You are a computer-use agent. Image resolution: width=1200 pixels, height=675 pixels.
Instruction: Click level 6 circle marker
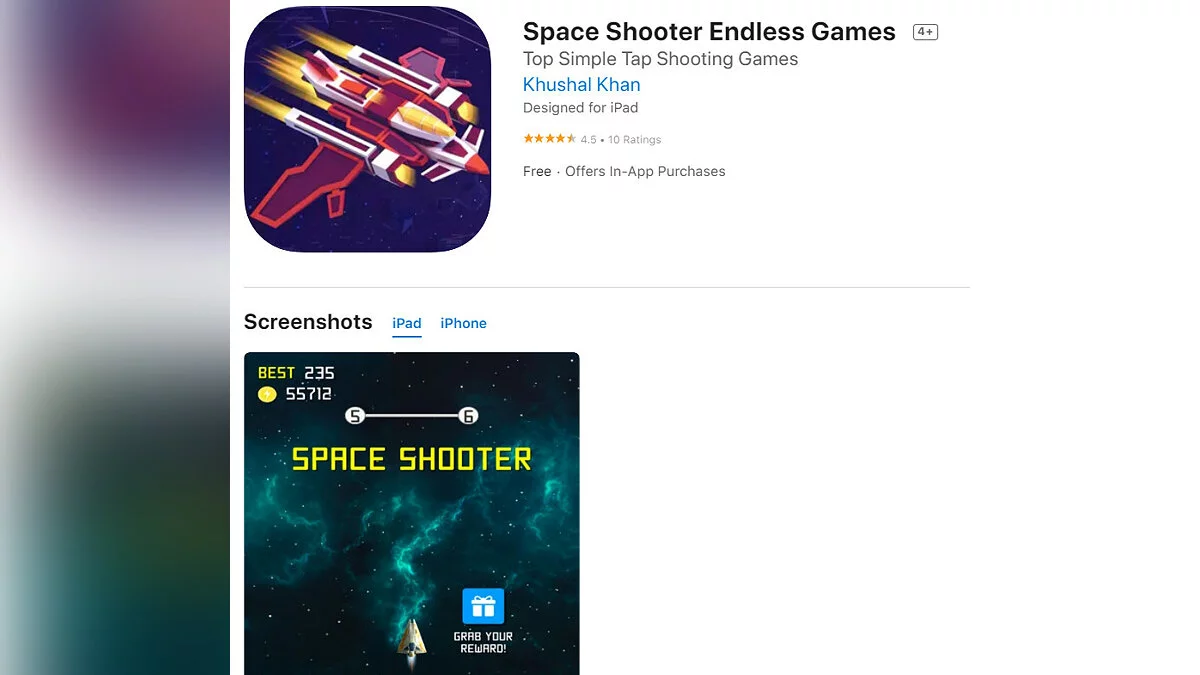point(468,416)
